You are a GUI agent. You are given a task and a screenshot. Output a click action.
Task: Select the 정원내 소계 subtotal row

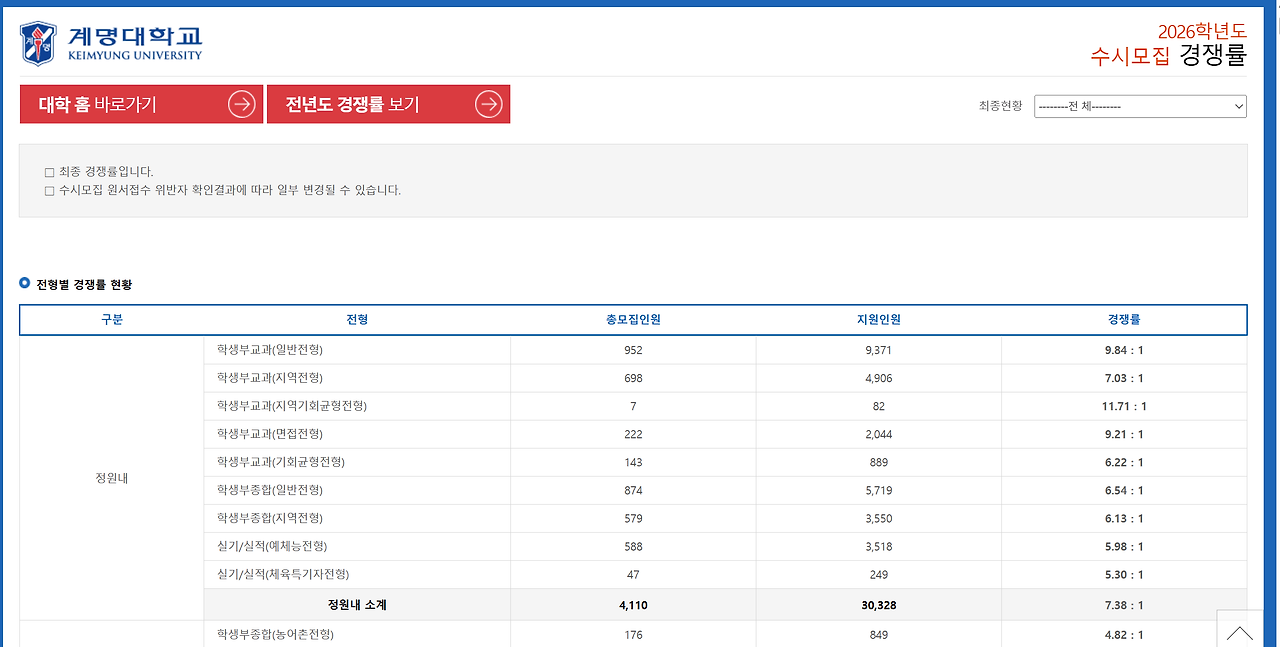click(725, 604)
